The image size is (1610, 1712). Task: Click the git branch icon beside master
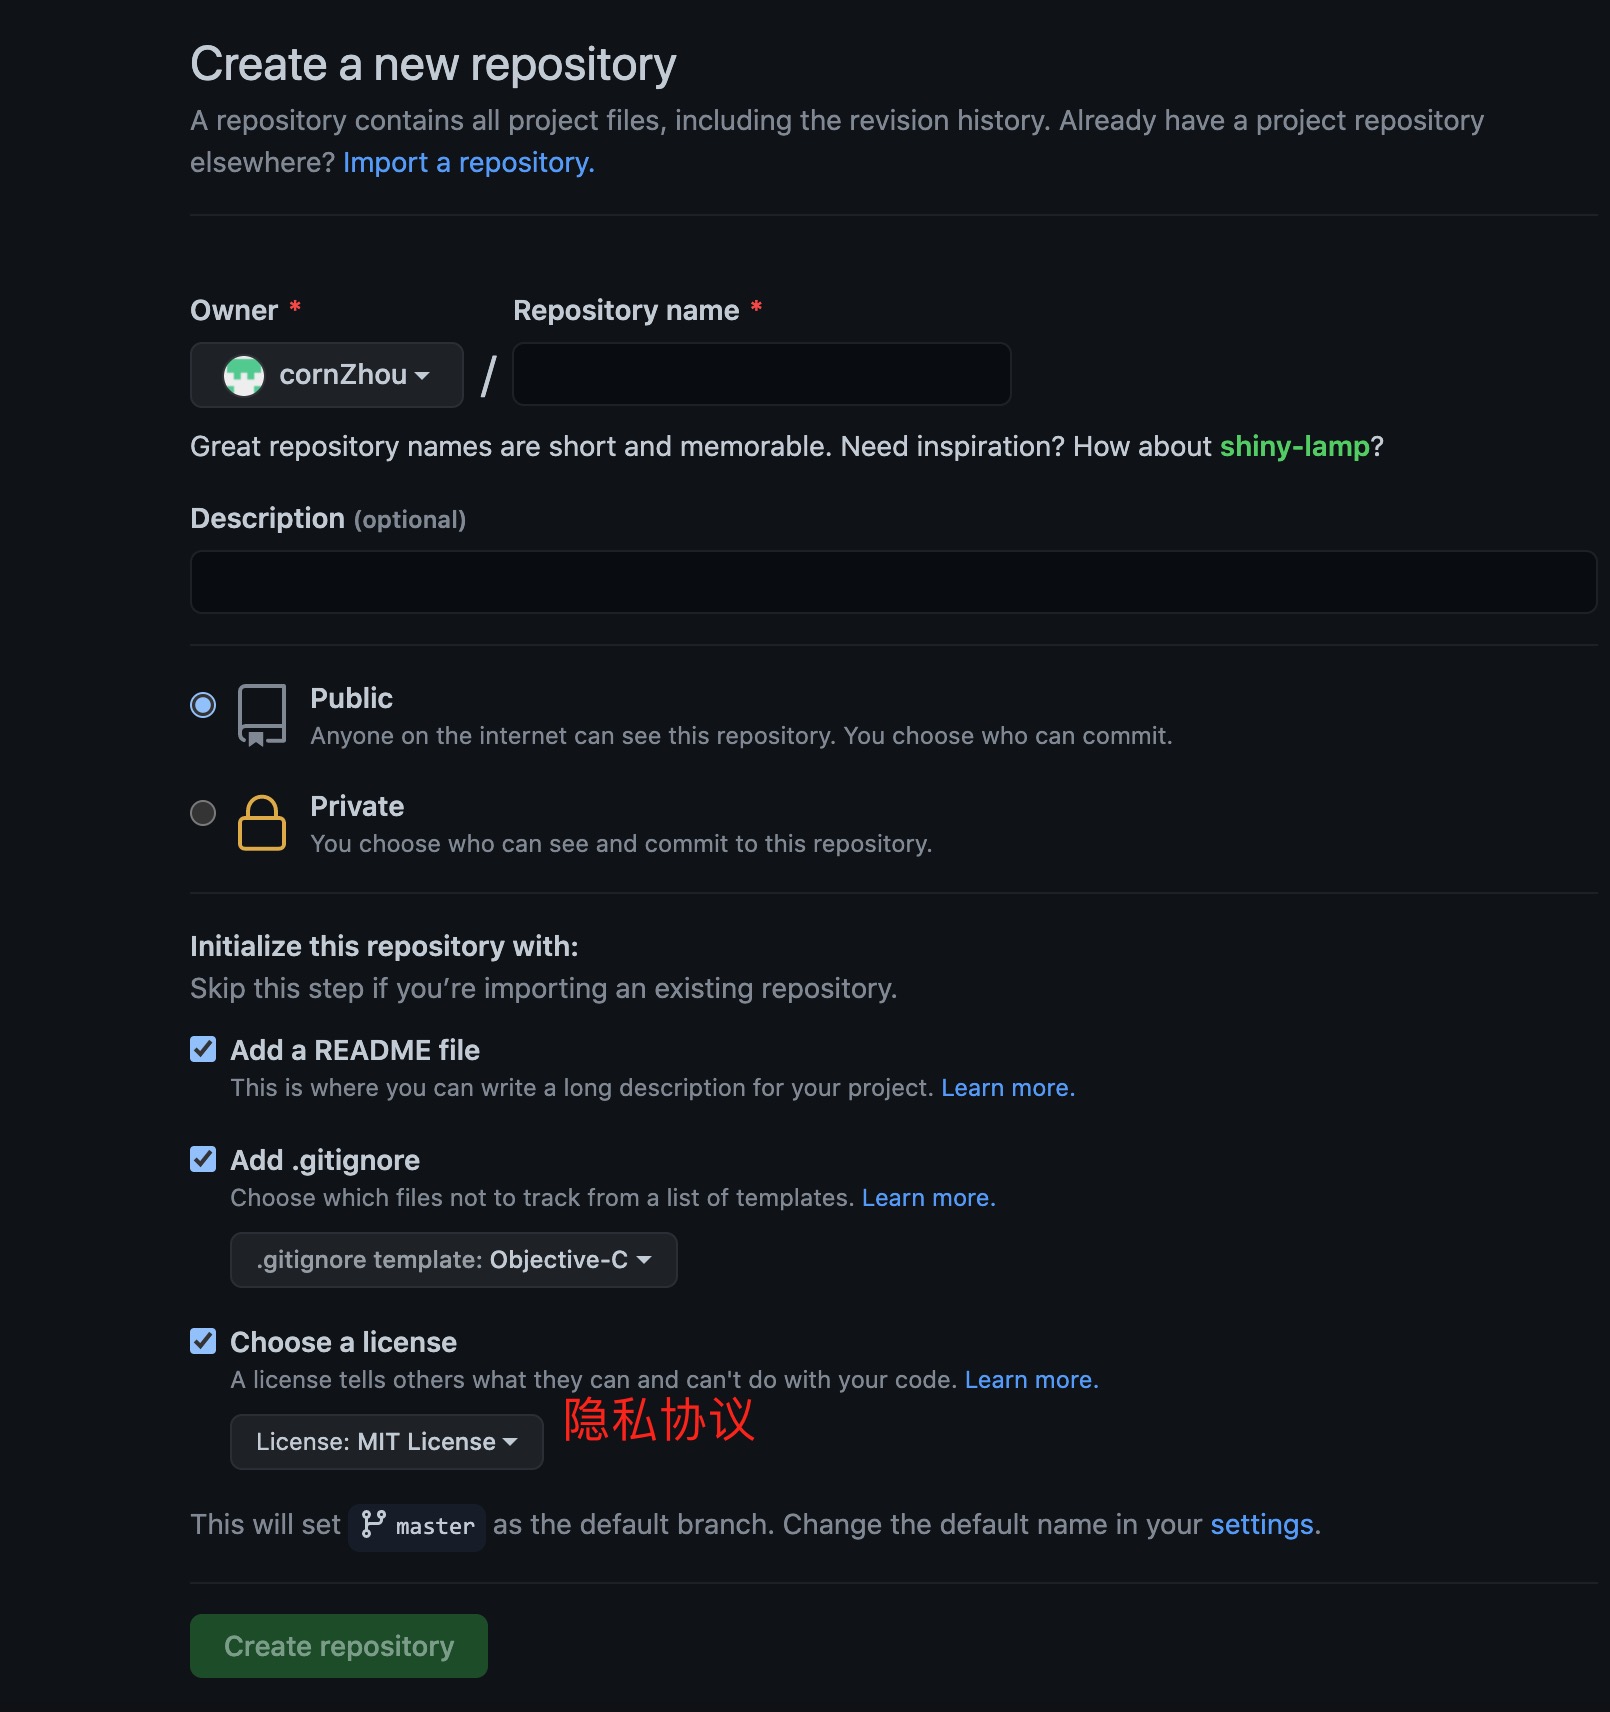coord(373,1524)
